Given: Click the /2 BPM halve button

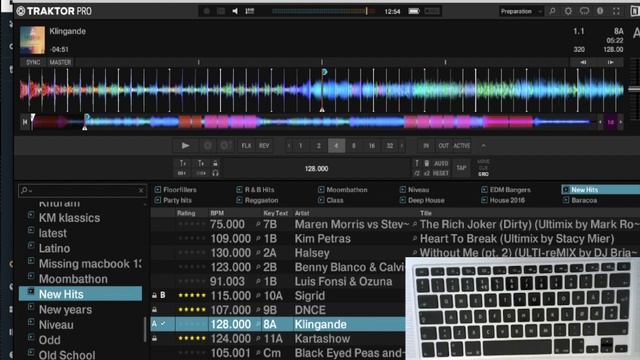Looking at the screenshot, I should (x=417, y=173).
